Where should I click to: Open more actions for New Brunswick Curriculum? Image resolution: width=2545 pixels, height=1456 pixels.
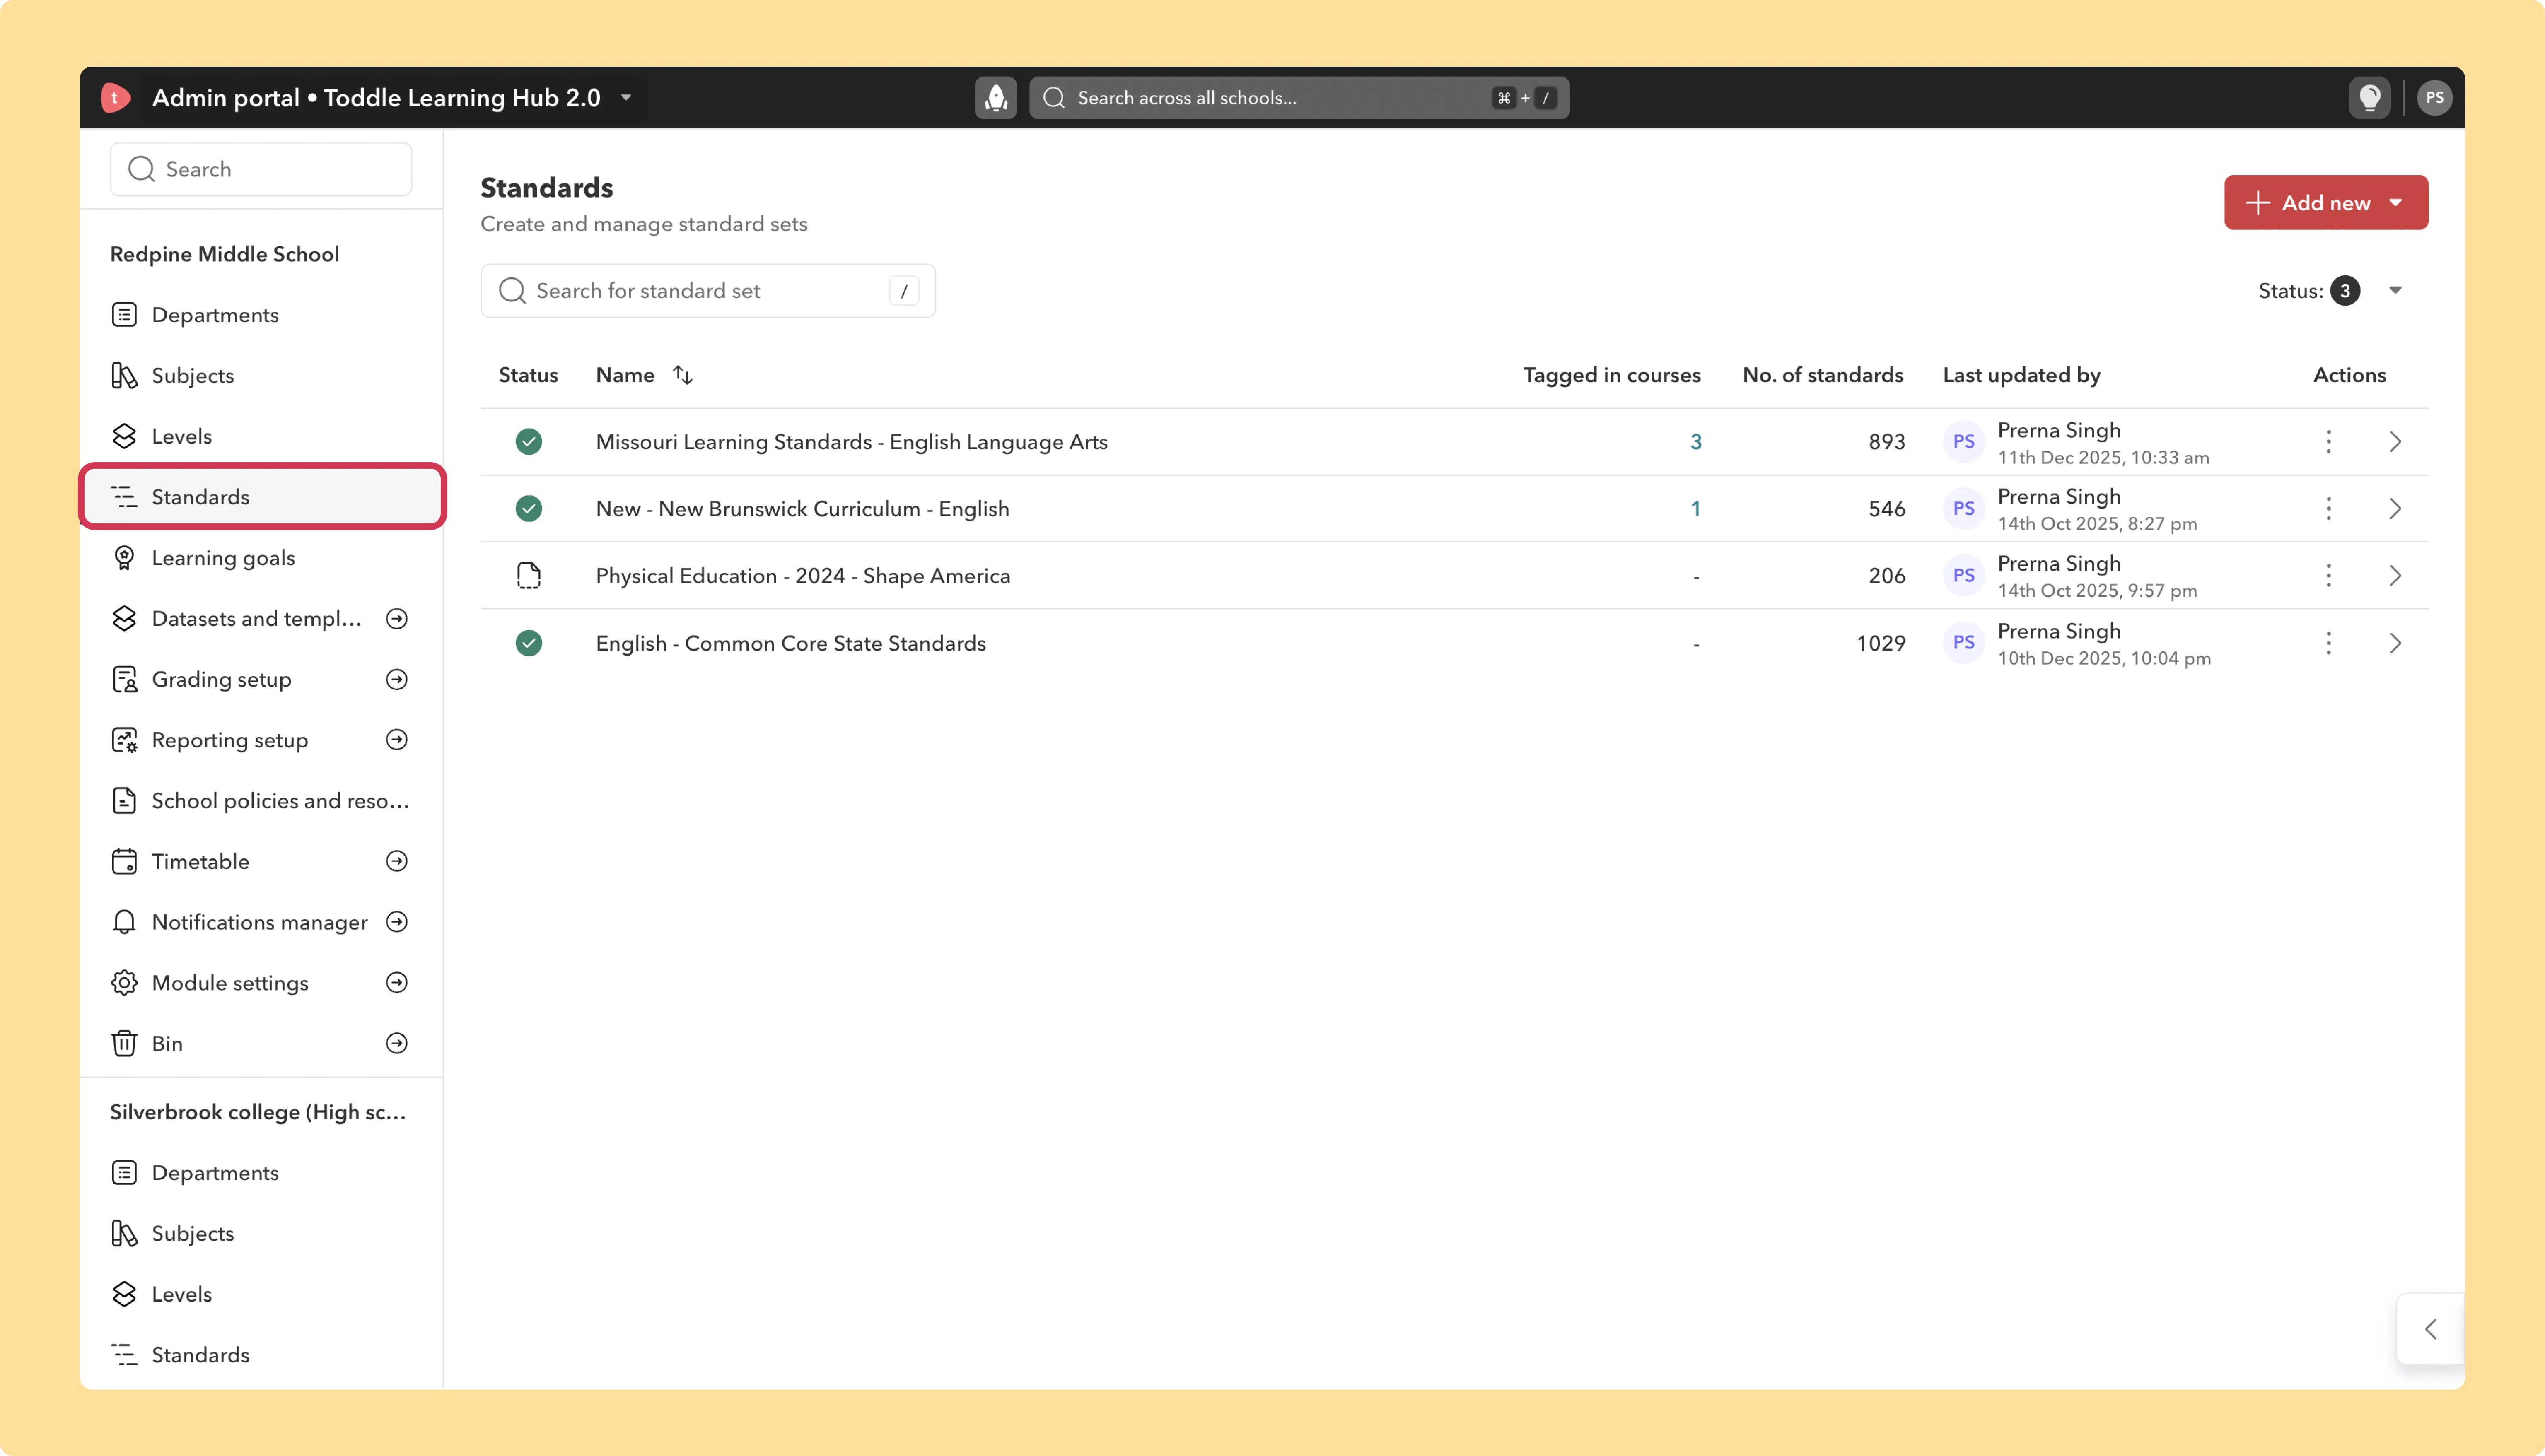click(x=2328, y=509)
